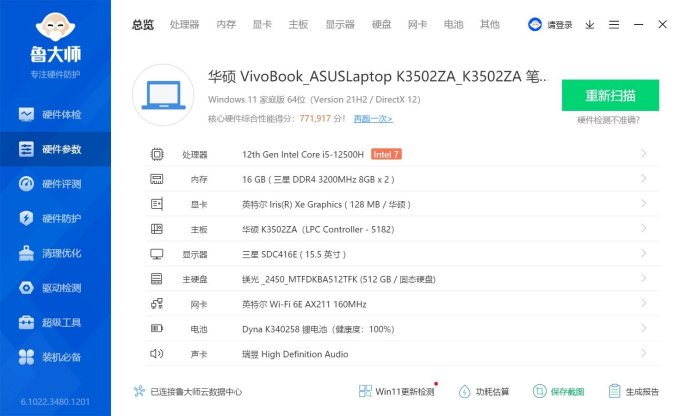Click 保存截图 to save screenshot
This screenshot has width=680, height=416.
tap(559, 391)
